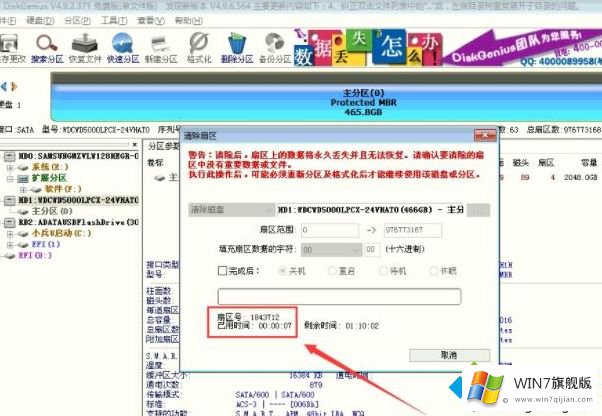The image size is (602, 416).
Task: Open the 帮助(H) help menu
Action: click(x=189, y=20)
